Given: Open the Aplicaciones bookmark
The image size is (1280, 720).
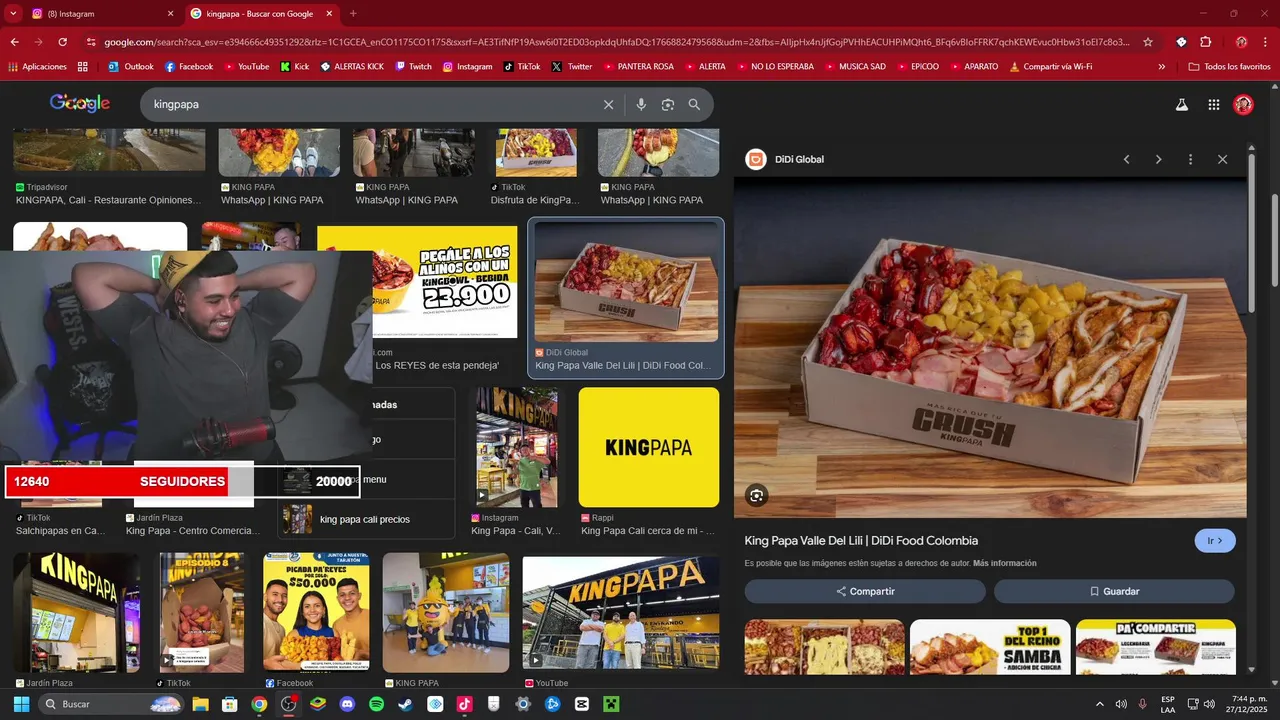Looking at the screenshot, I should (37, 67).
